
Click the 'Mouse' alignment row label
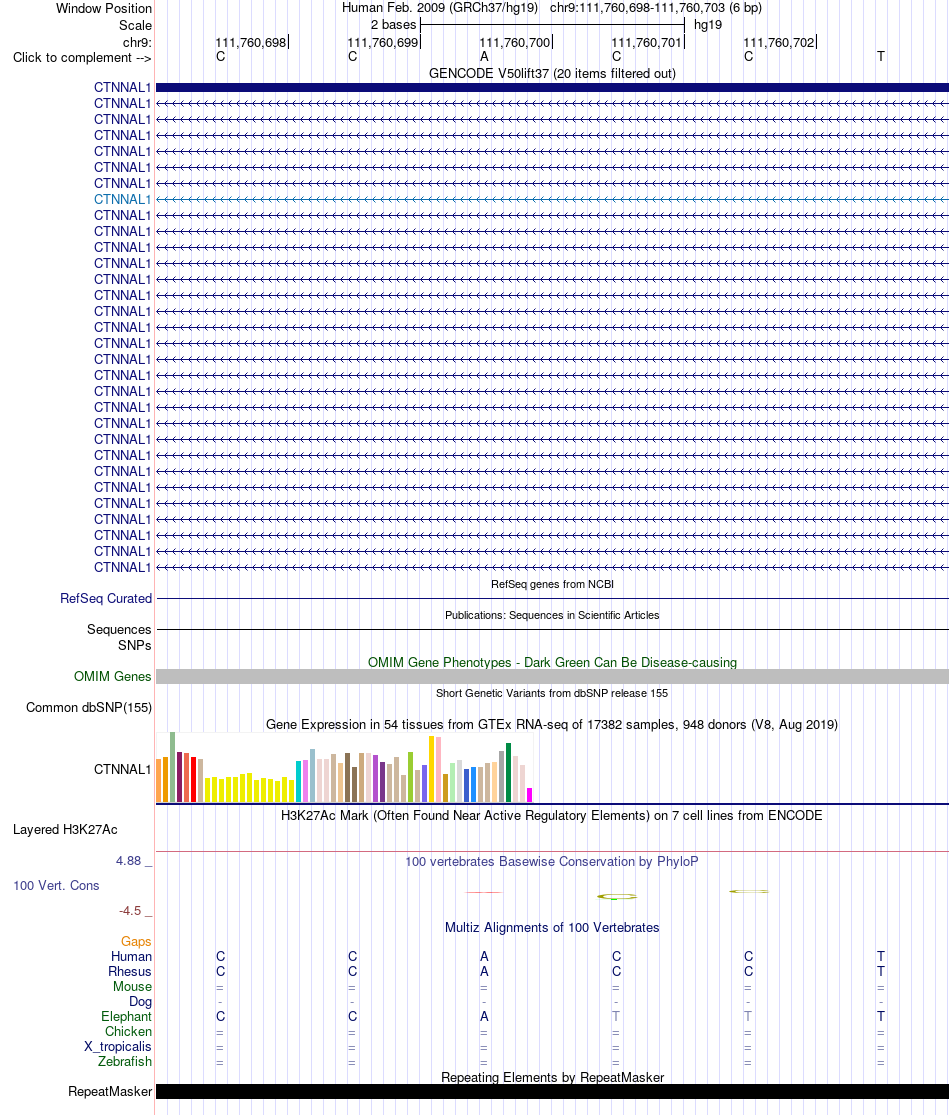(132, 986)
